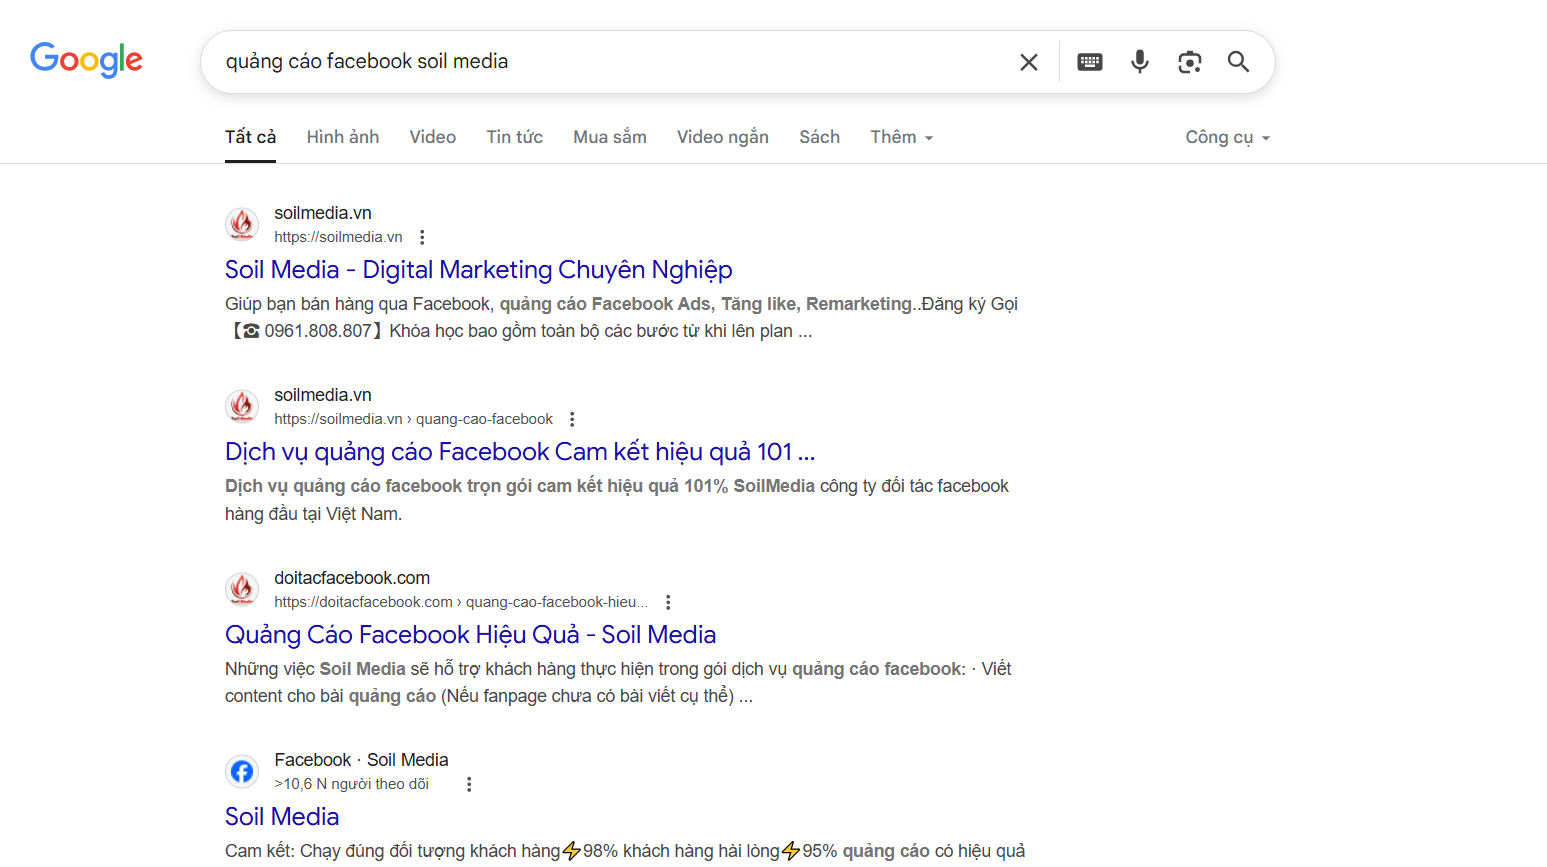
Task: Select the Tất cả tab
Action: 250,137
